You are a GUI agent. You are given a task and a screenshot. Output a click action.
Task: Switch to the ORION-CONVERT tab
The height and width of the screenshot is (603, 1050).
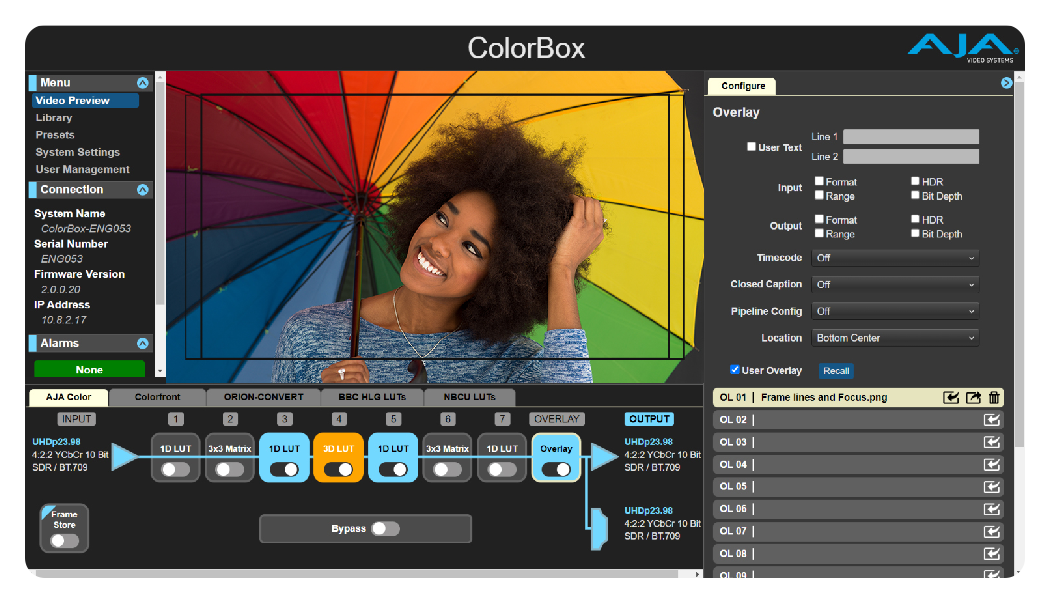pos(264,397)
